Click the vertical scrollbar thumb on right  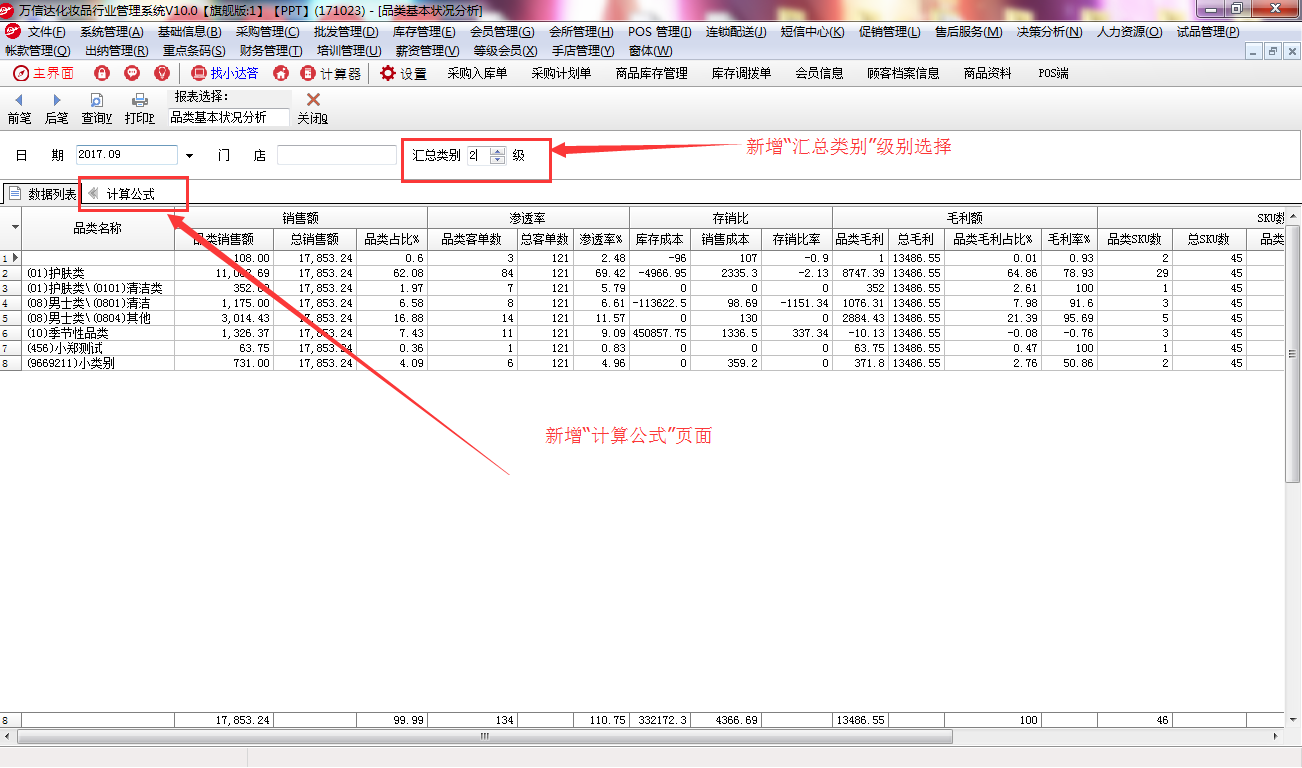1292,352
